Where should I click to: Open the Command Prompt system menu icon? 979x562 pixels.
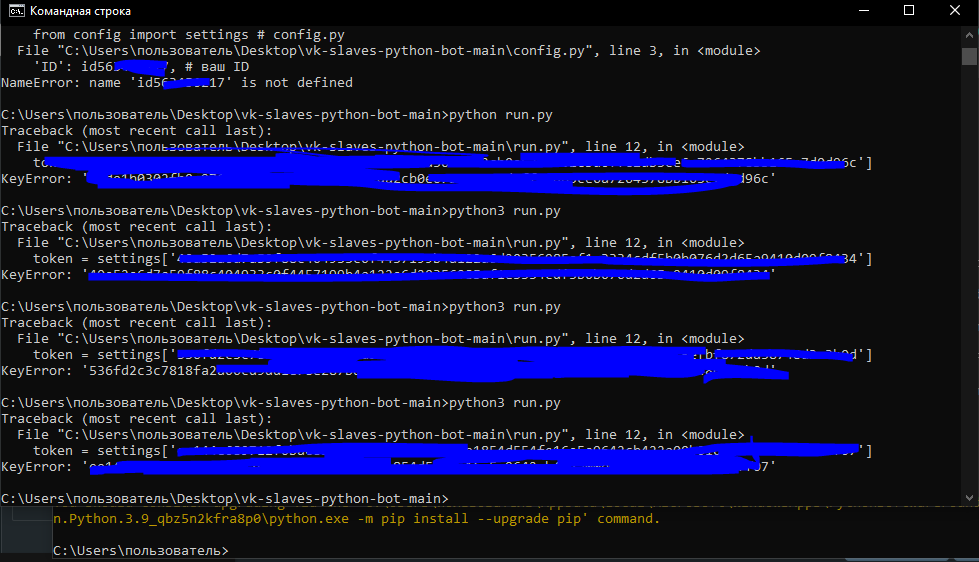point(17,11)
